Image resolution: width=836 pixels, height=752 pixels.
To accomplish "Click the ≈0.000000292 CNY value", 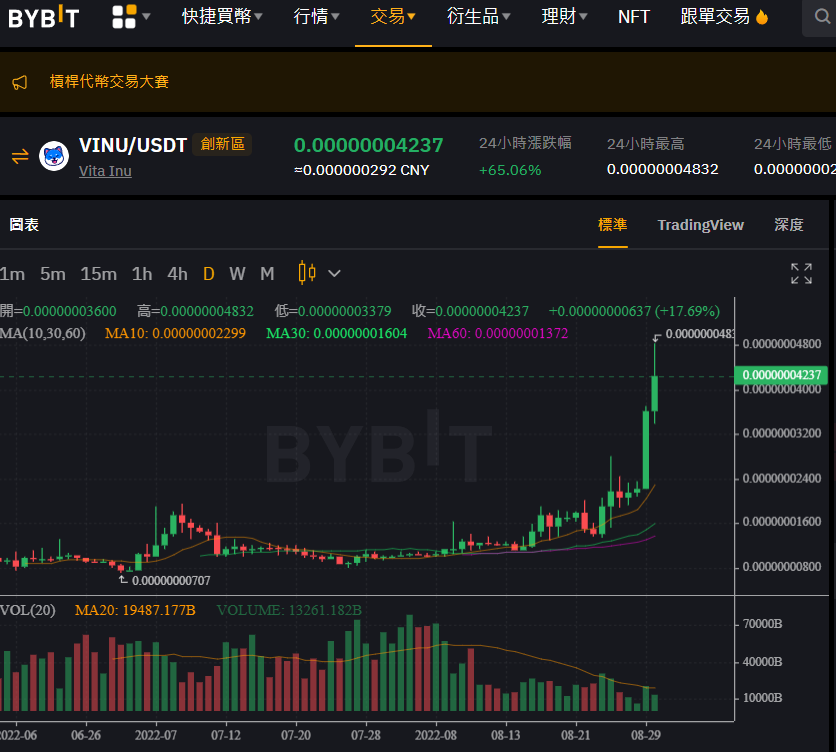I will (x=361, y=170).
